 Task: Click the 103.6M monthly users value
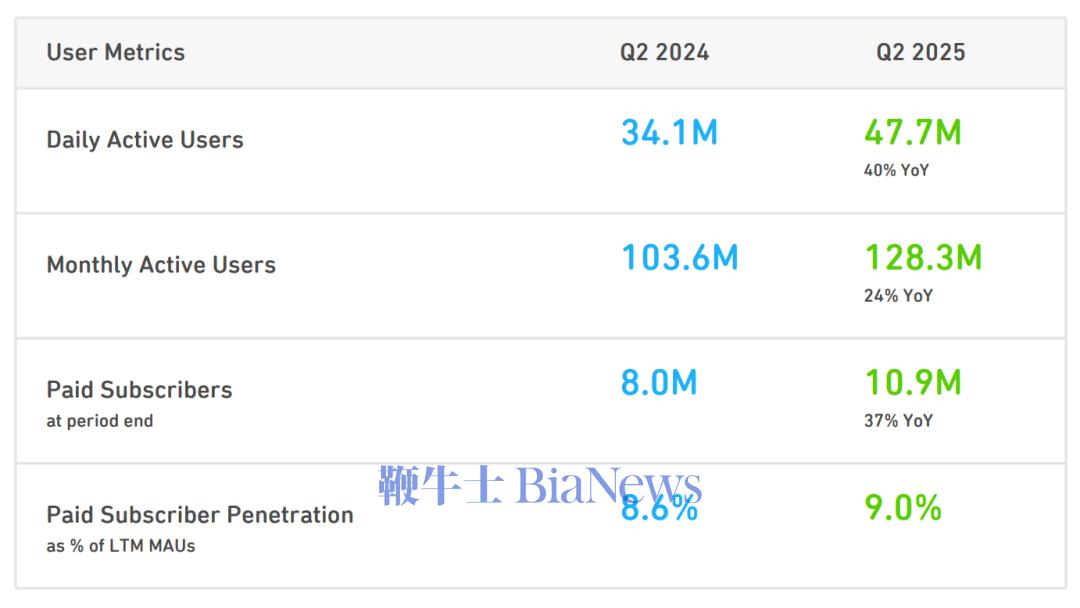tap(680, 258)
